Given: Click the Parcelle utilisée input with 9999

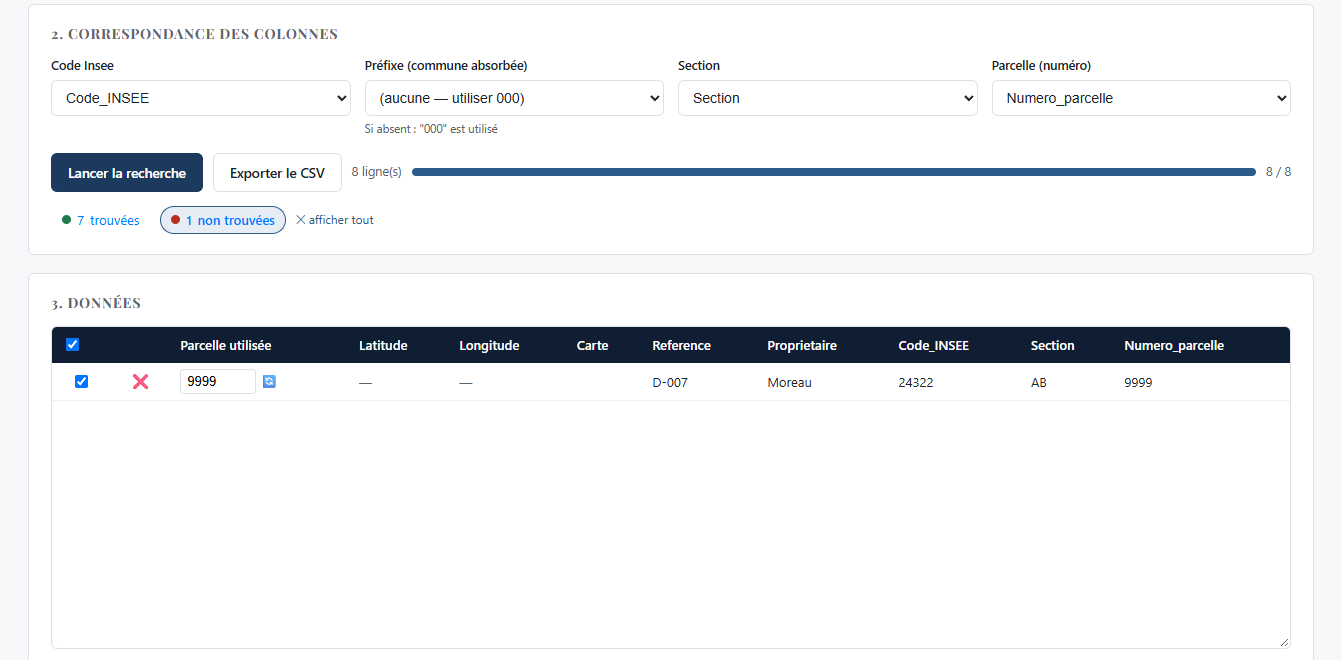Looking at the screenshot, I should point(218,381).
